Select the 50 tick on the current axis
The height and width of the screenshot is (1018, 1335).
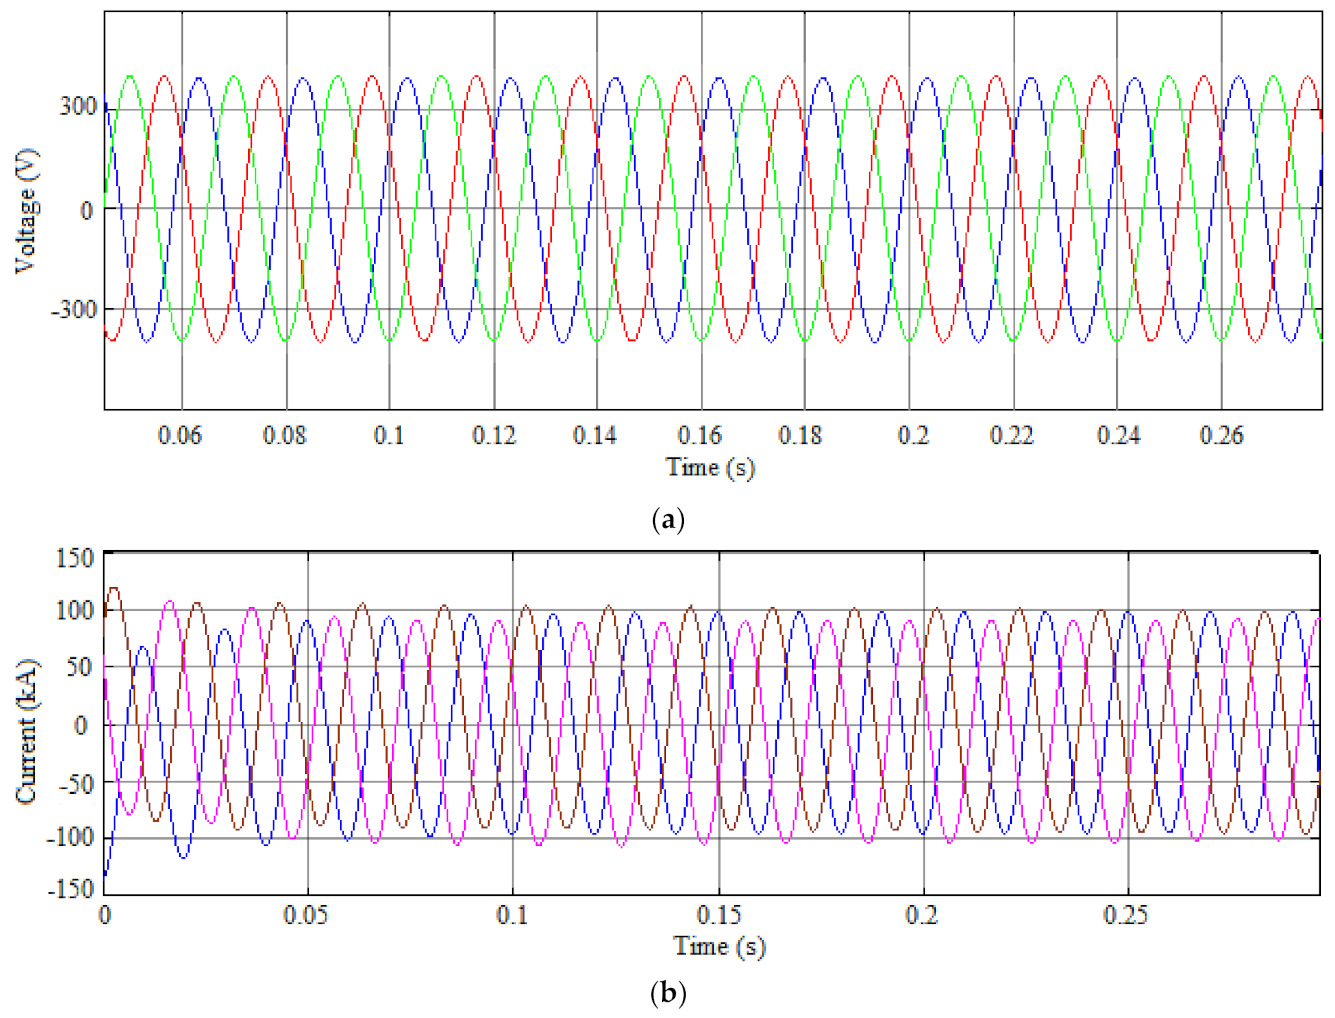(80, 666)
